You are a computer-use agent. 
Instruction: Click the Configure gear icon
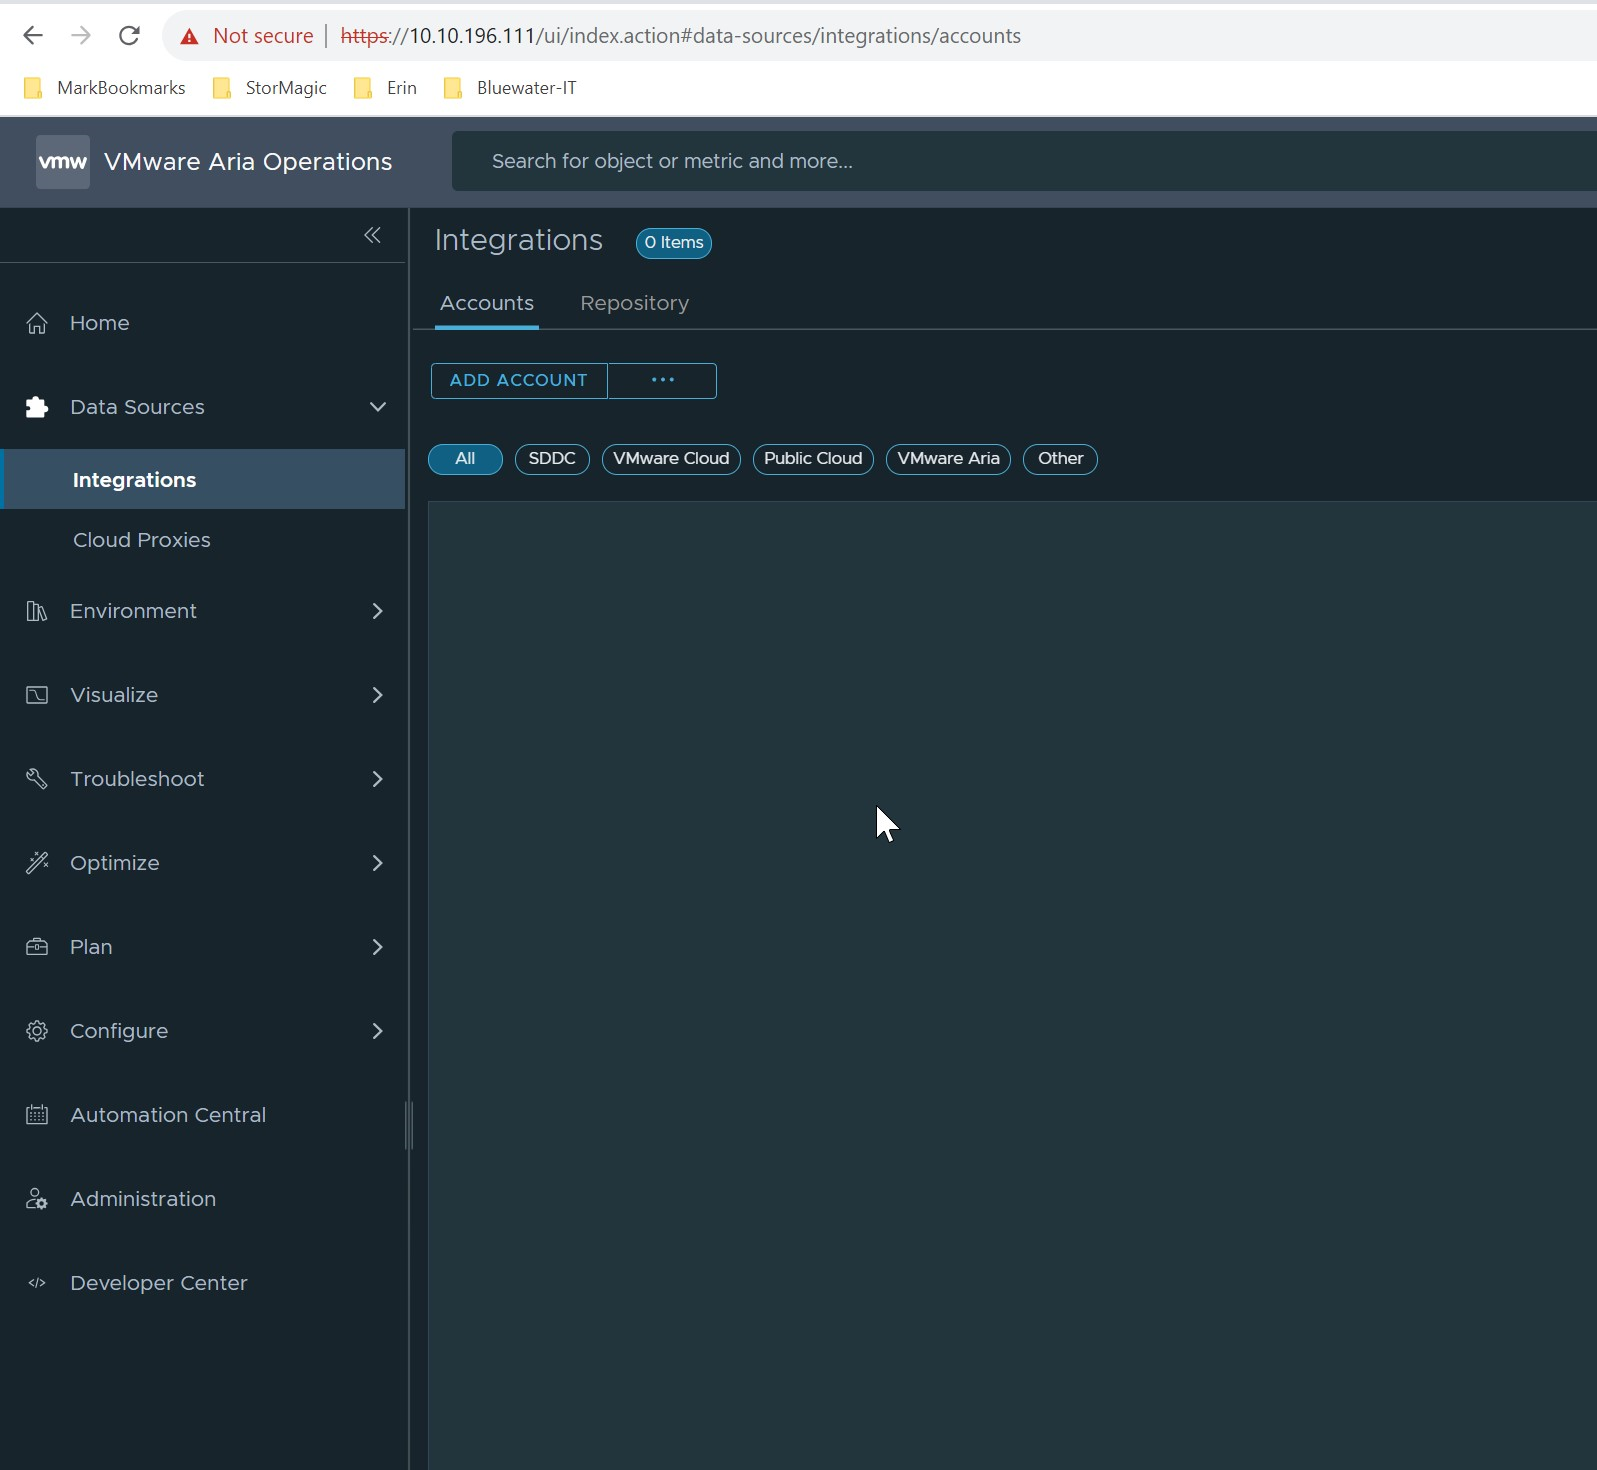click(37, 1031)
